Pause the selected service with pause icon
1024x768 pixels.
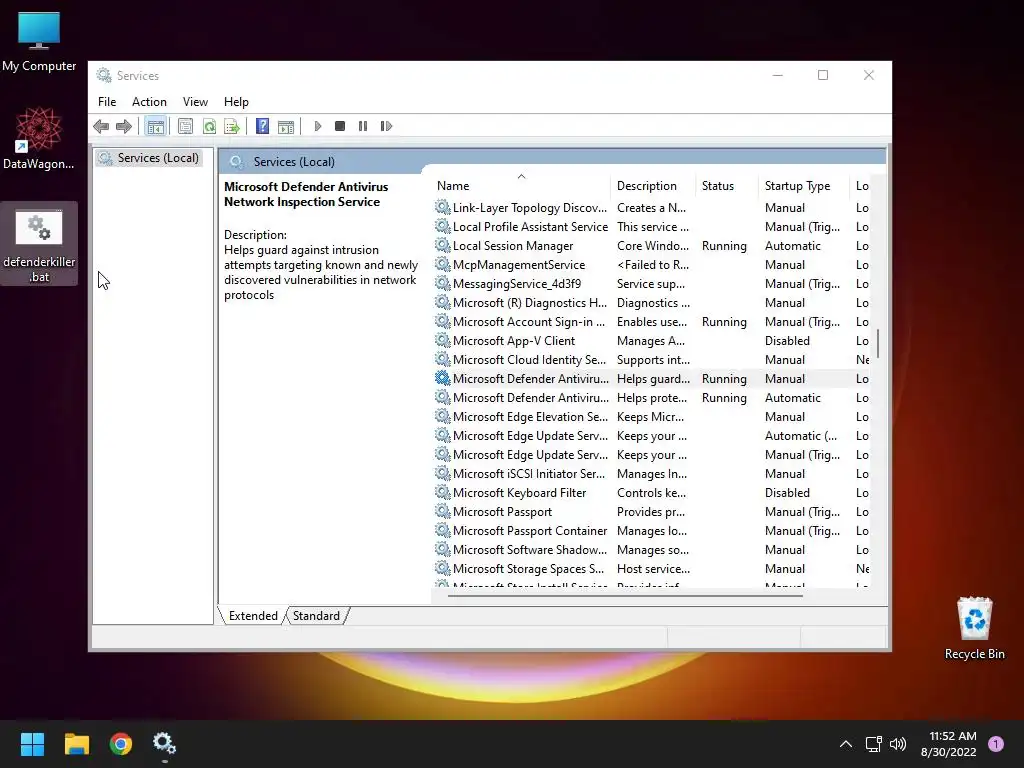pos(363,126)
